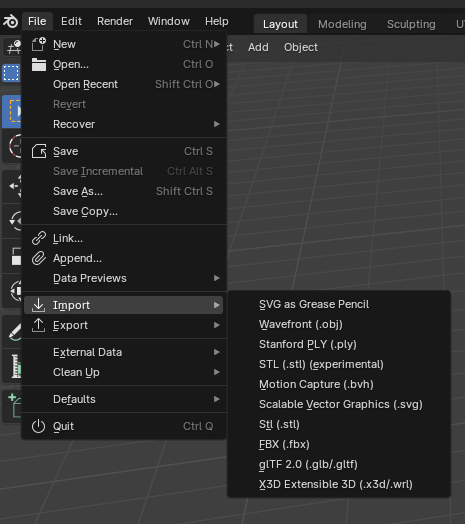The width and height of the screenshot is (465, 524).
Task: Select the Select Box tool icon
Action: pyautogui.click(x=12, y=111)
